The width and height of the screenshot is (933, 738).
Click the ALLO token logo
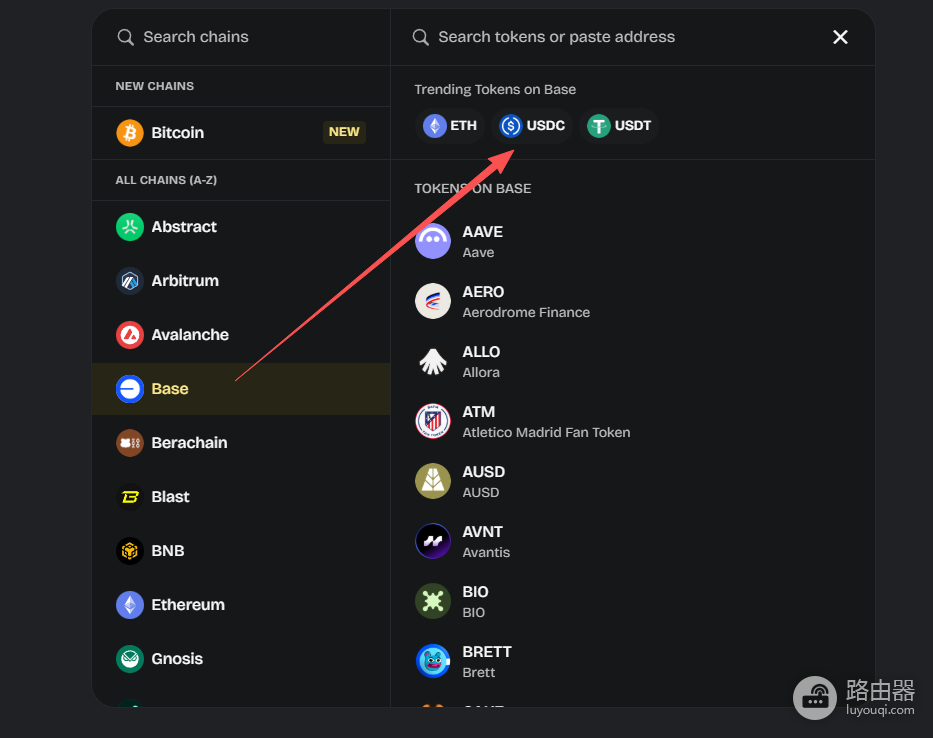coord(433,361)
